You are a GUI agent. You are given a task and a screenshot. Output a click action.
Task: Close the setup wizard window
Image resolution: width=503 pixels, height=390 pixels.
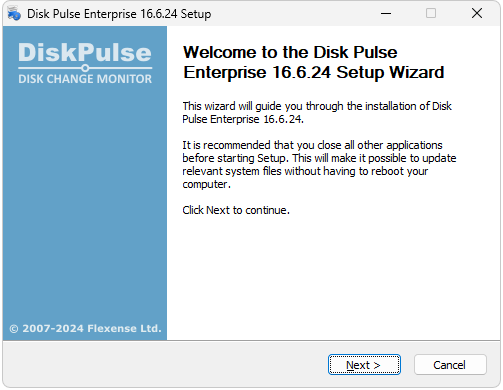point(477,14)
